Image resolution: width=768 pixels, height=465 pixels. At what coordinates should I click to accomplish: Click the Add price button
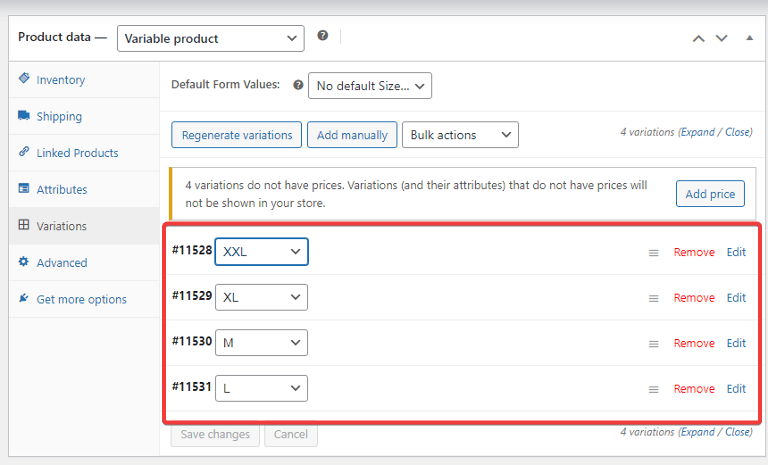pyautogui.click(x=710, y=194)
